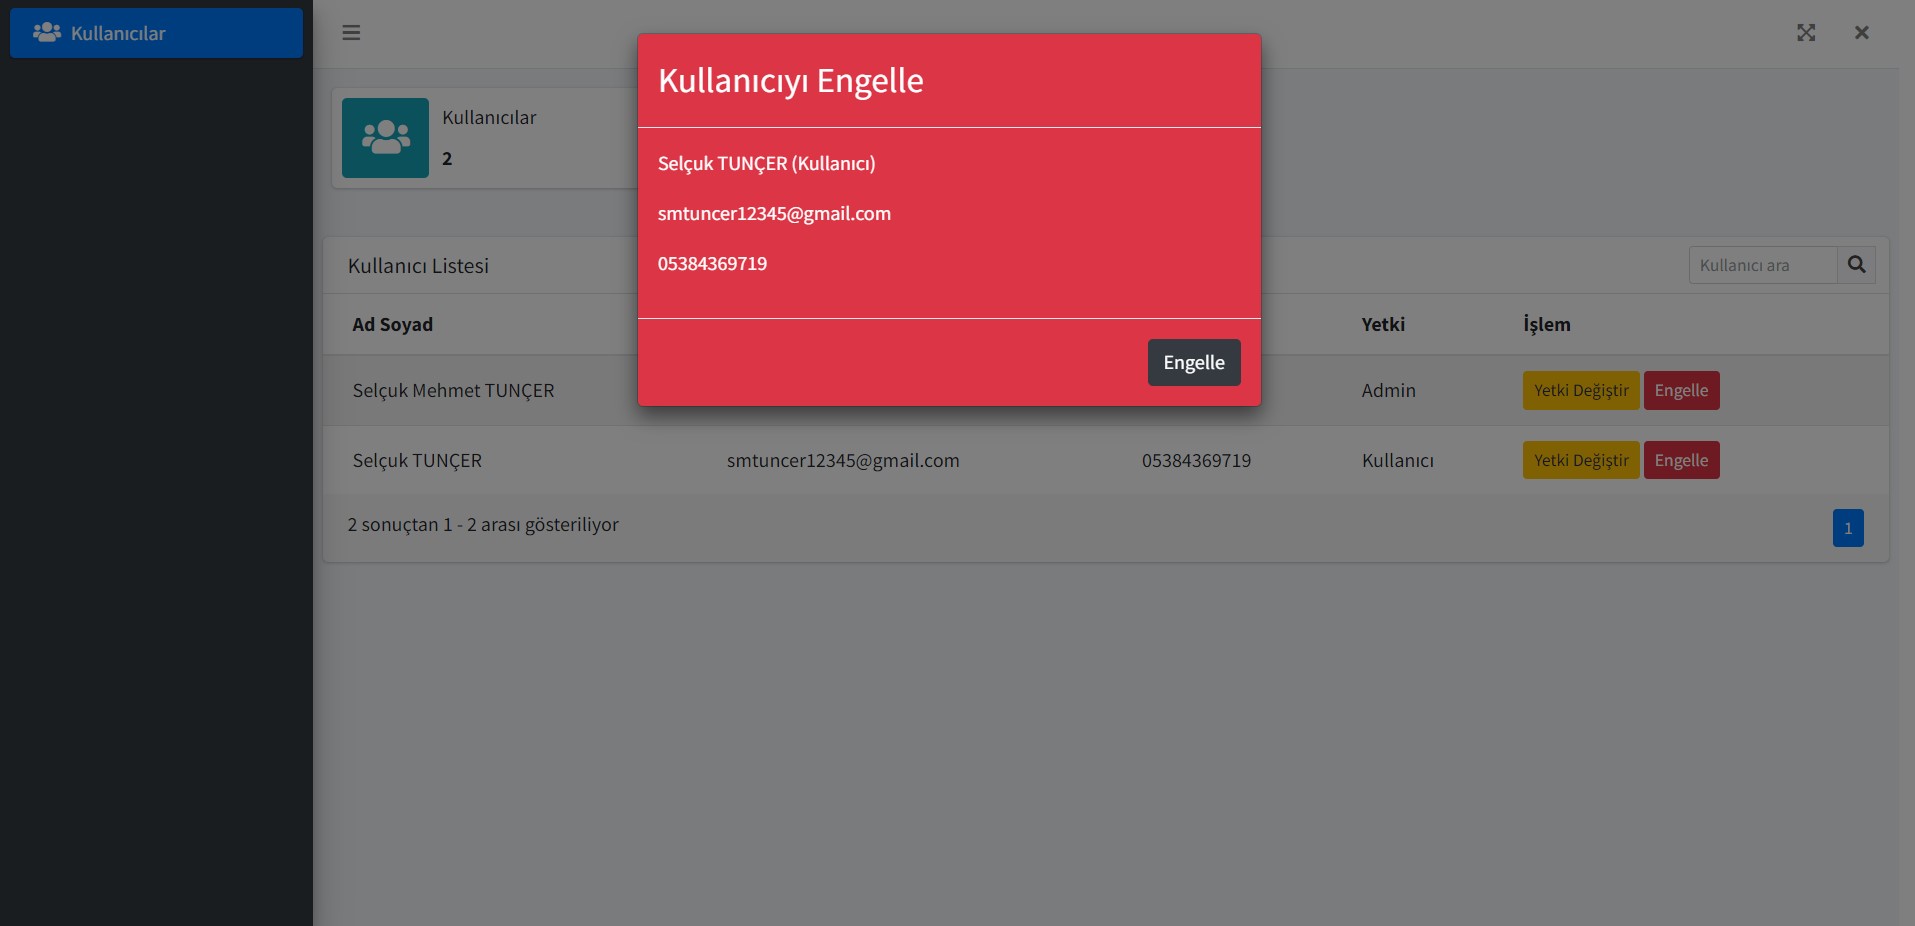The height and width of the screenshot is (926, 1915).
Task: Click the search magnifier icon
Action: point(1858,264)
